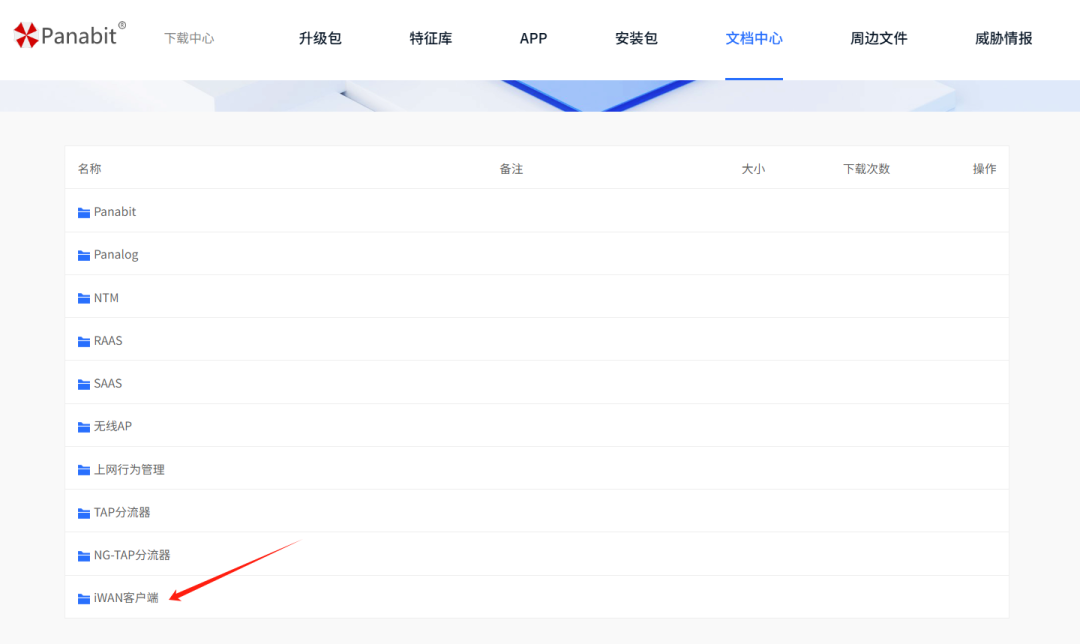
Task: Open the NG-TAP分流器 folder icon
Action: pos(84,554)
